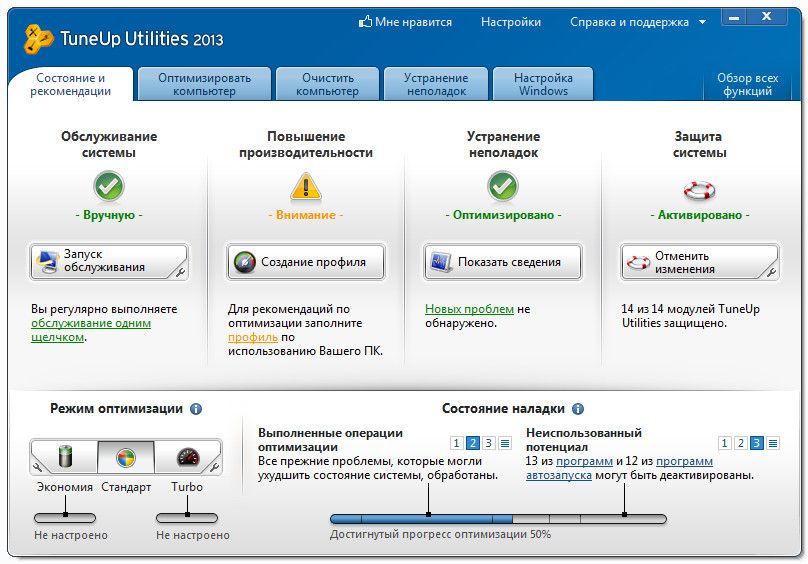The width and height of the screenshot is (808, 564).
Task: Show page 3 of Выполненные операции оптимизации
Action: pyautogui.click(x=489, y=443)
